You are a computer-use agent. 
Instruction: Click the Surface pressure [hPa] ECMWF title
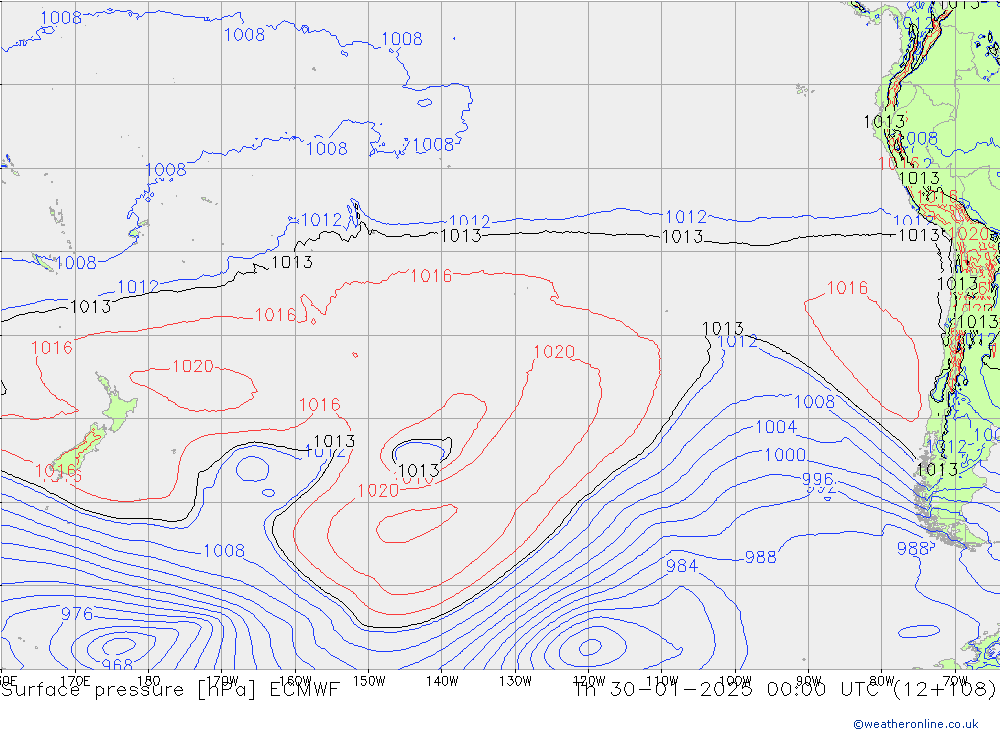pos(170,690)
